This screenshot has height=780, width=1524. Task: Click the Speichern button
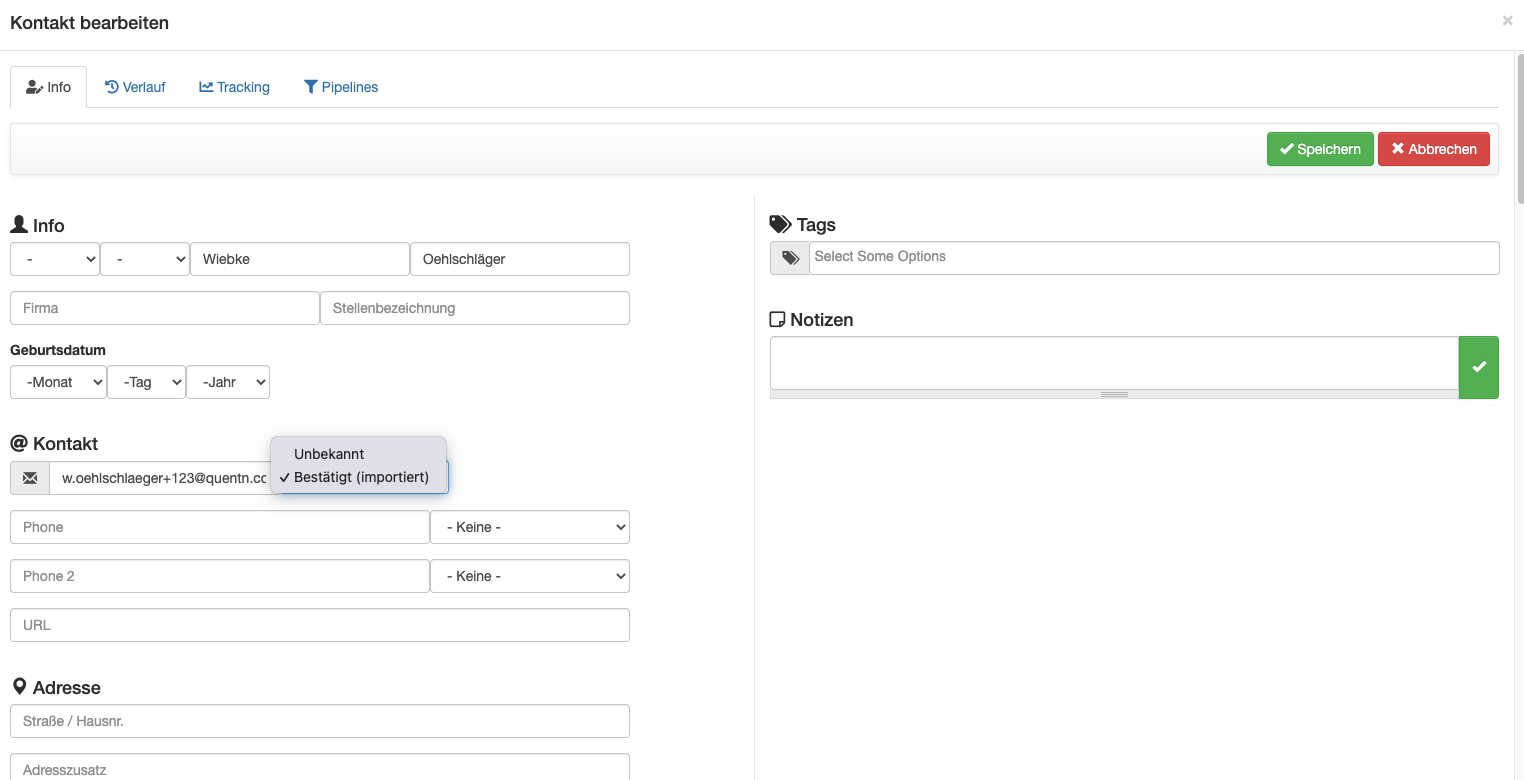(1319, 149)
